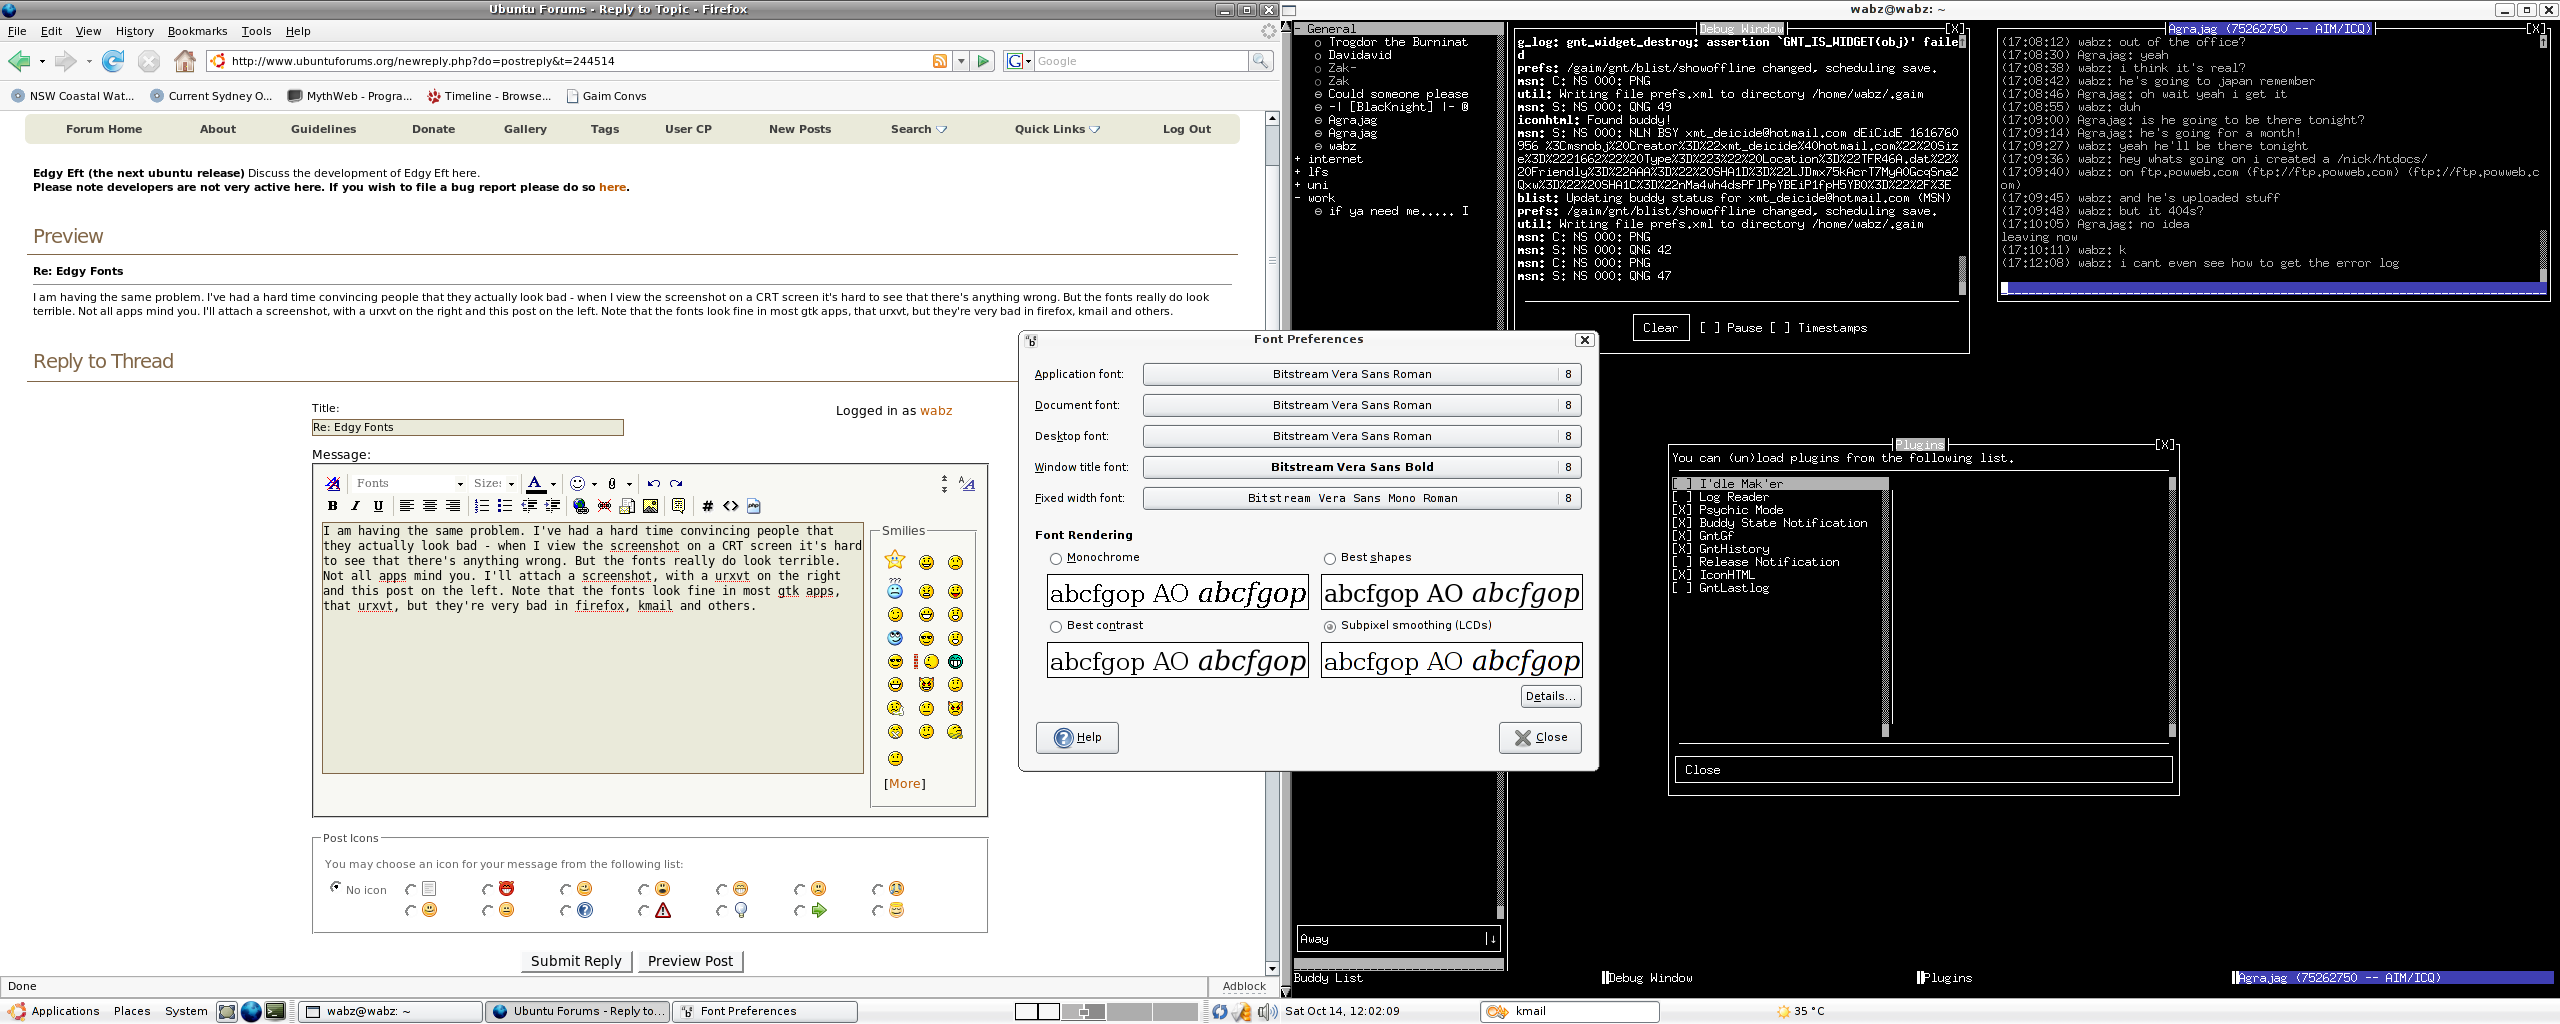Open the text color picker swatch
This screenshot has height=1024, width=2560.
(x=536, y=483)
